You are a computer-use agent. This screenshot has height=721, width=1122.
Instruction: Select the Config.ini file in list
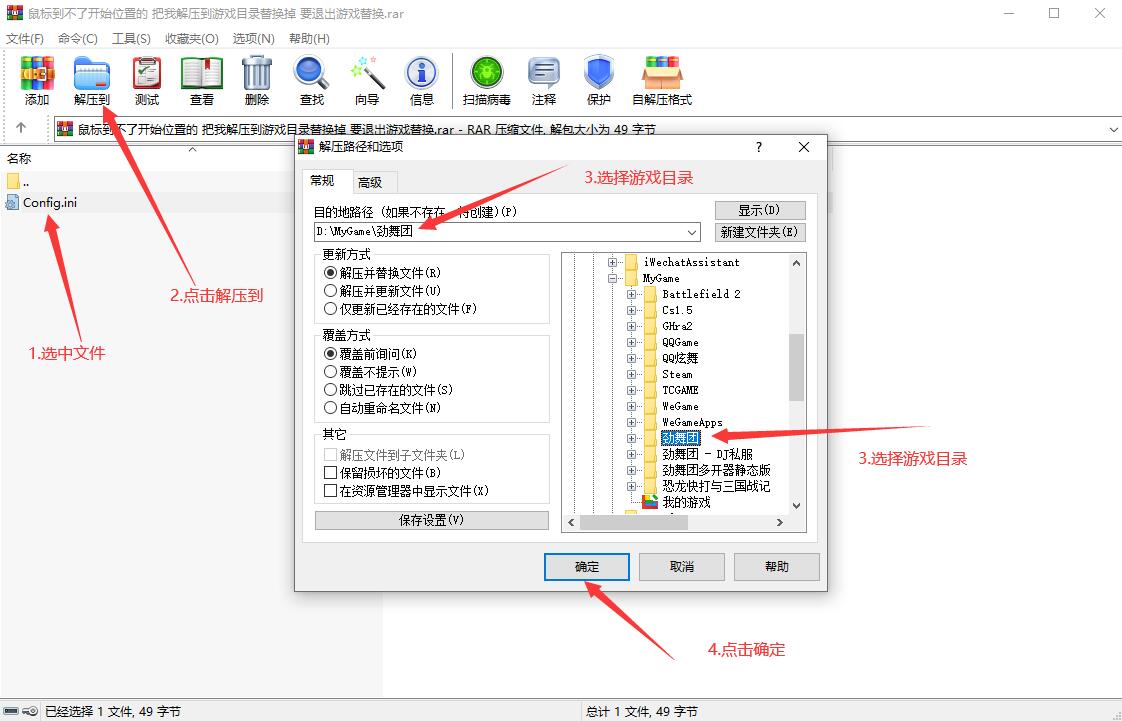49,203
